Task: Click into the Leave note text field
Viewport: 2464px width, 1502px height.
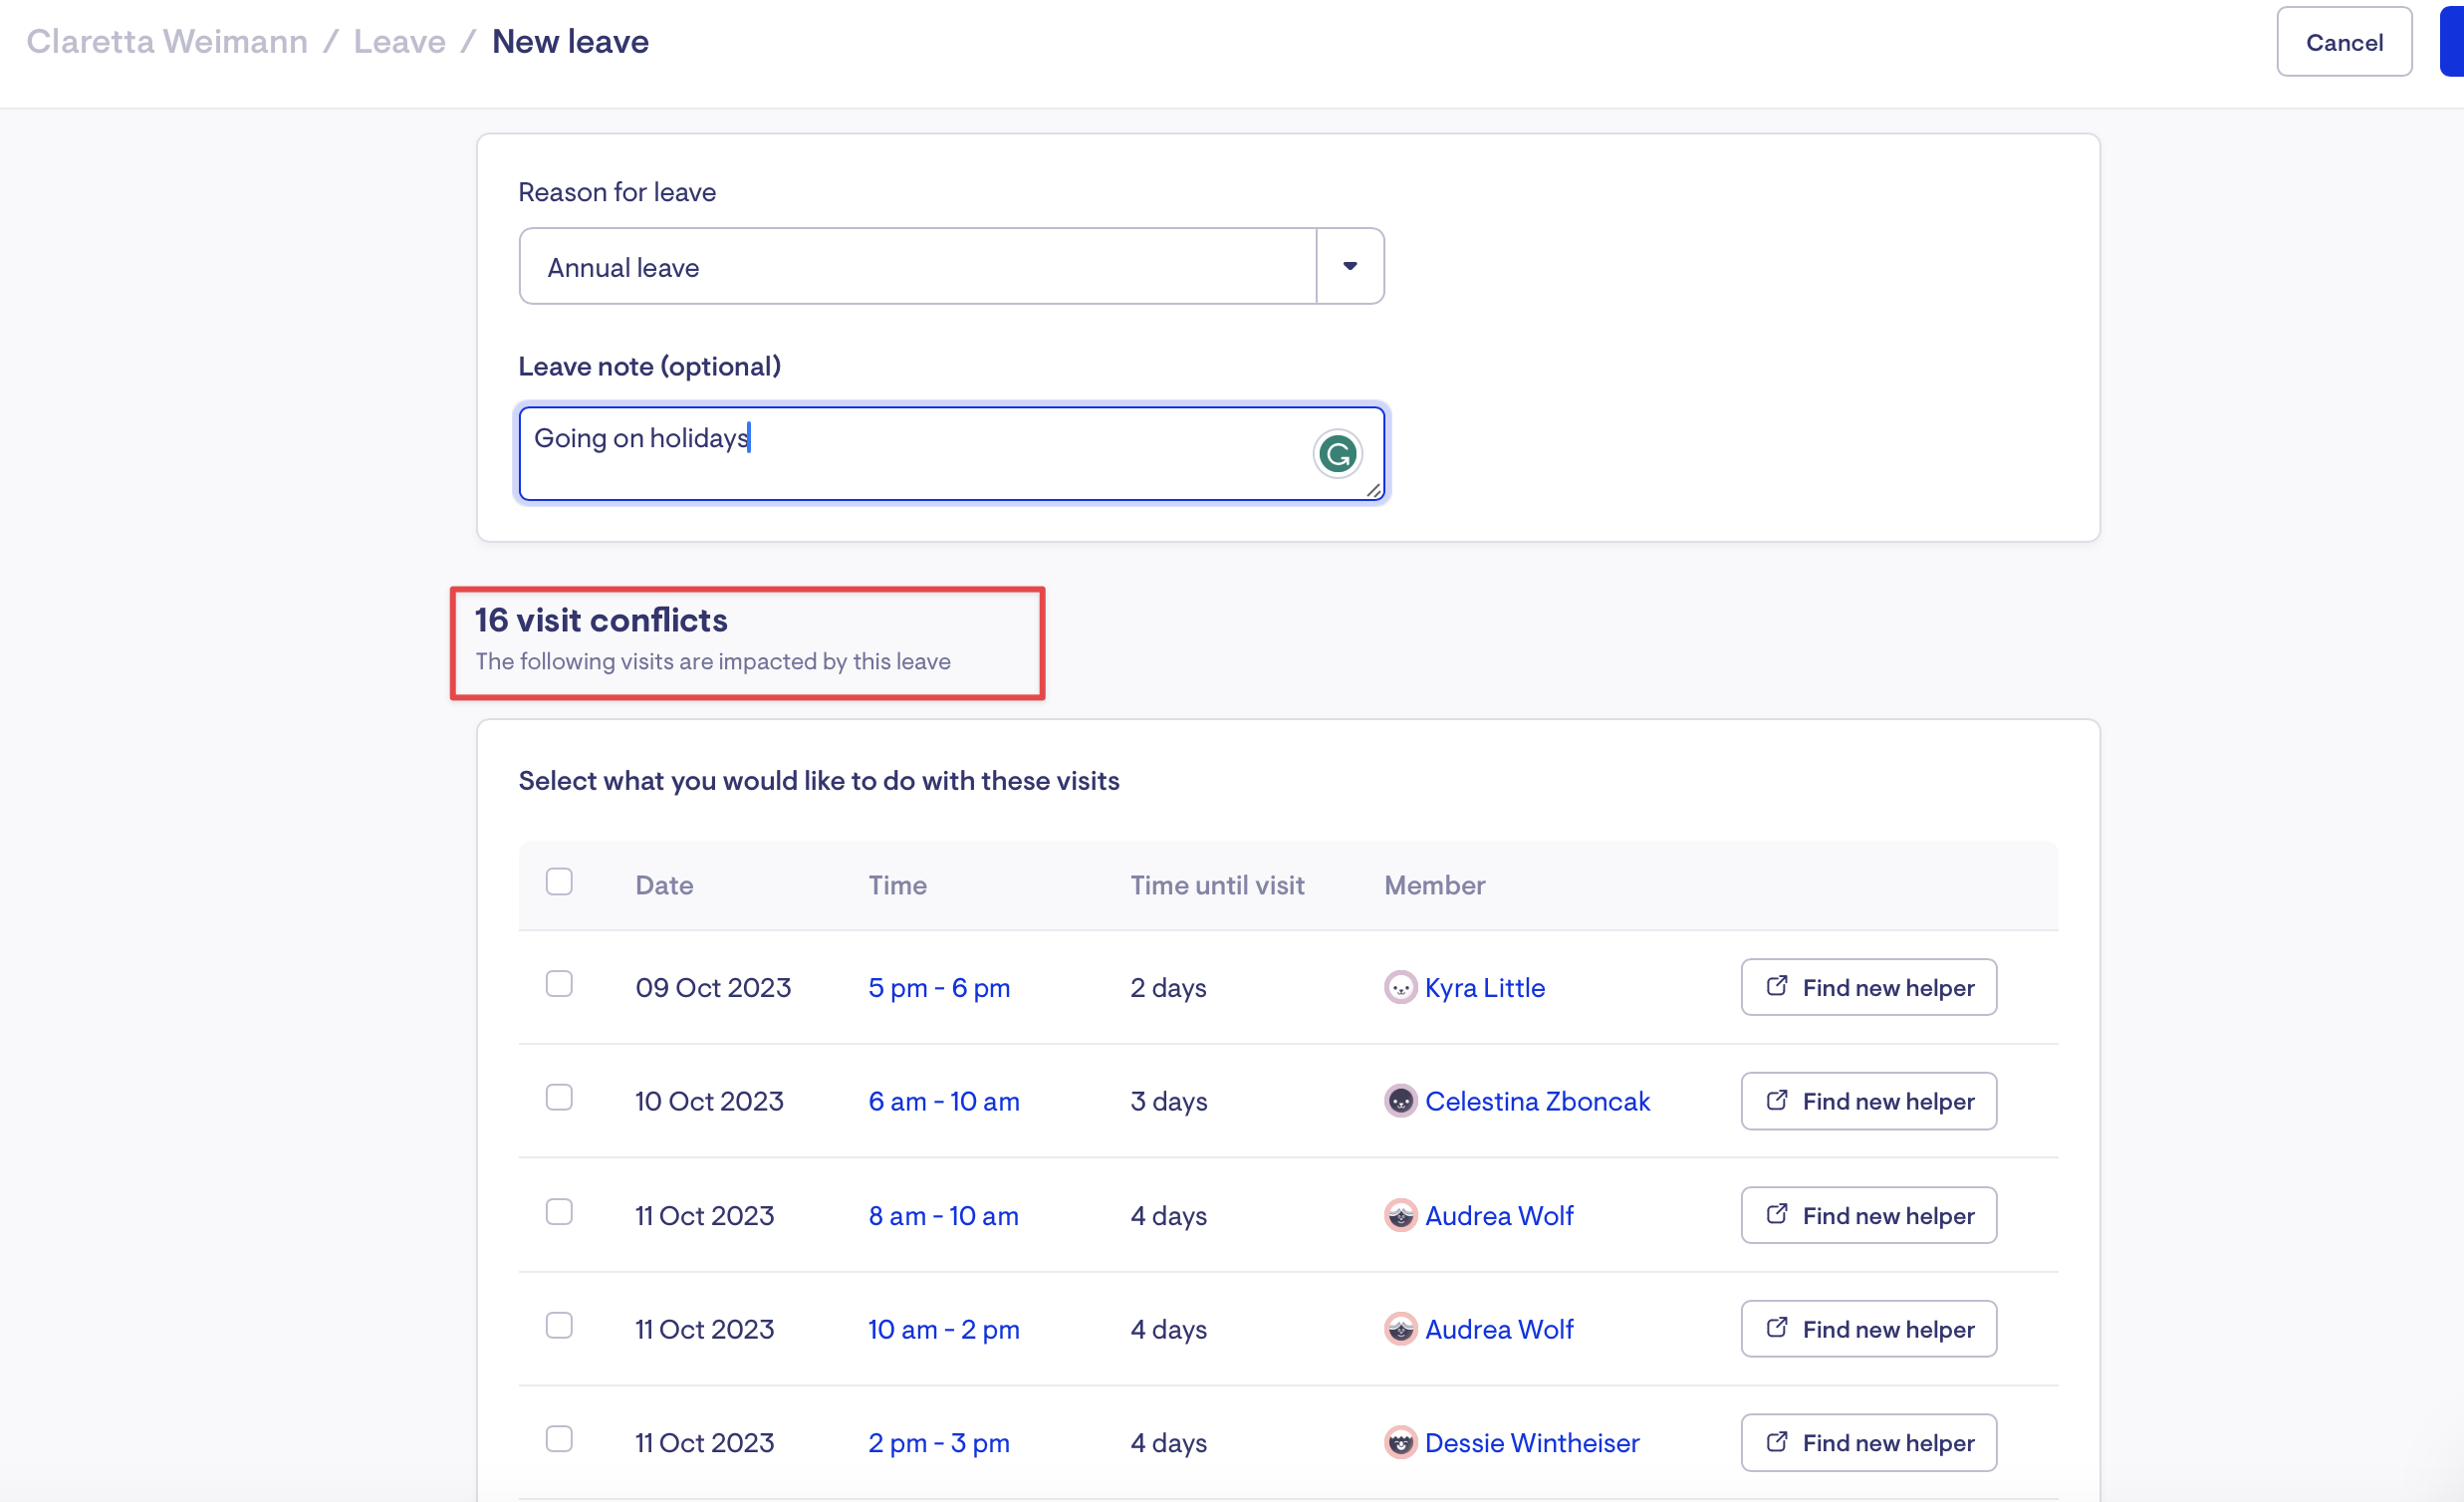Action: tap(900, 454)
